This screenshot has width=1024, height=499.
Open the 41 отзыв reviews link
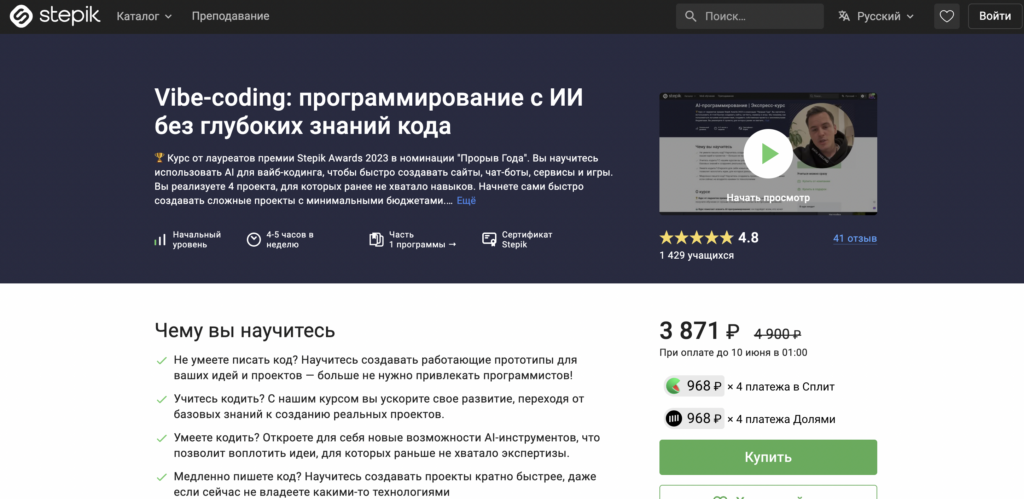855,238
